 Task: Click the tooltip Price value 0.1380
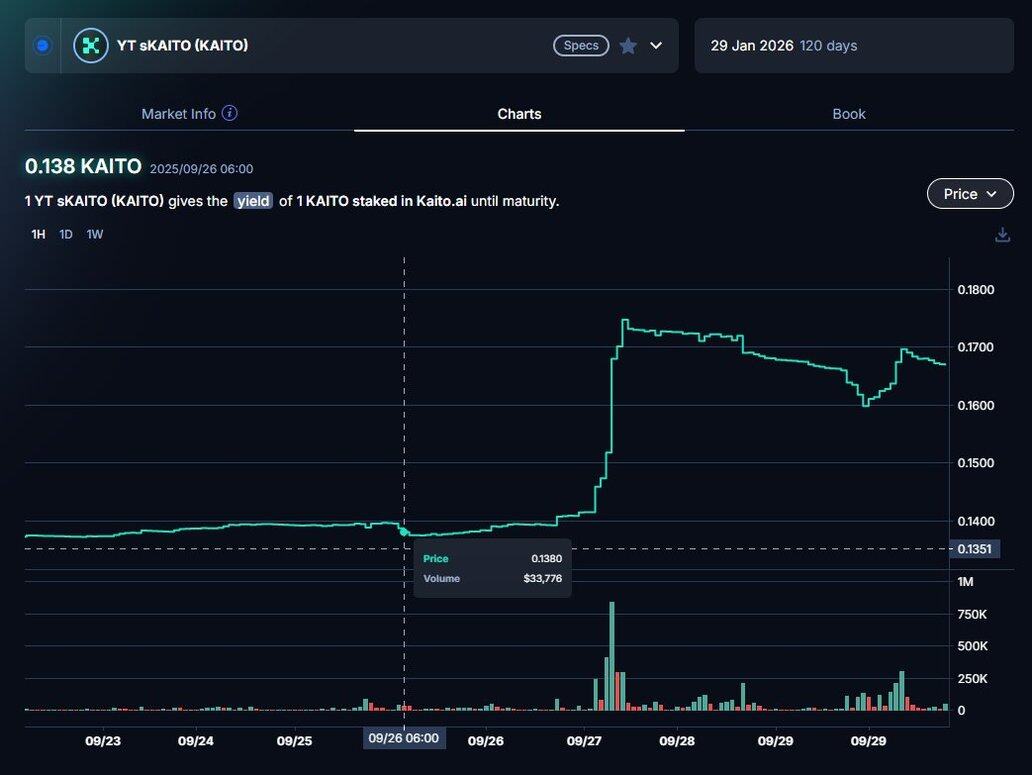[547, 559]
